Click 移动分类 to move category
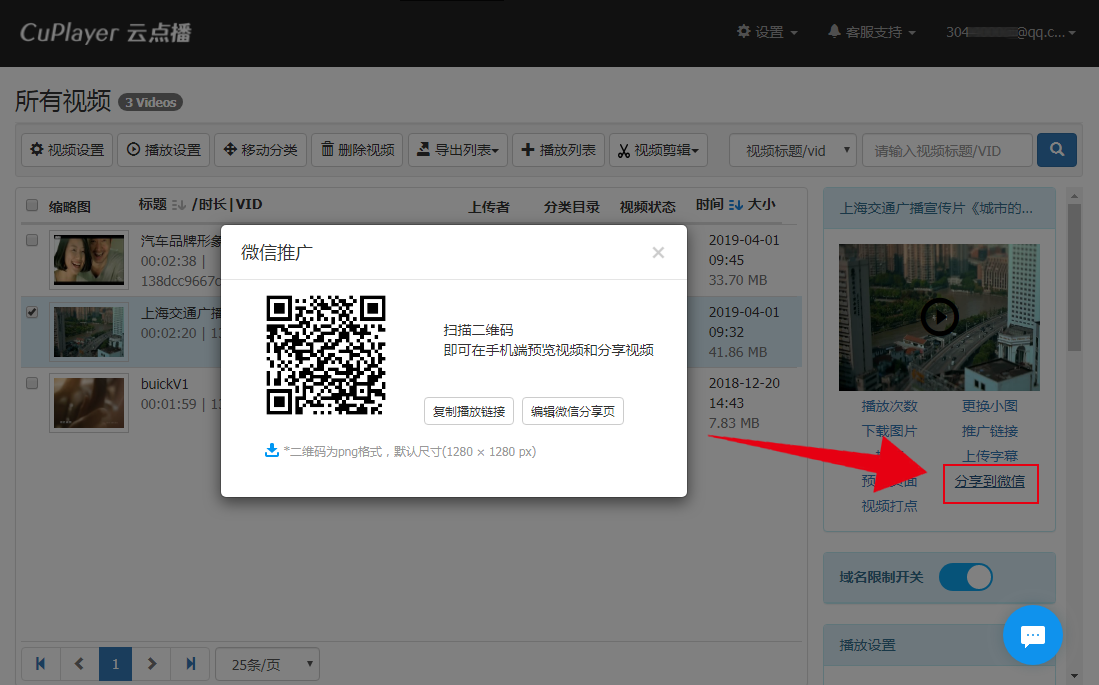This screenshot has width=1099, height=685. (261, 150)
